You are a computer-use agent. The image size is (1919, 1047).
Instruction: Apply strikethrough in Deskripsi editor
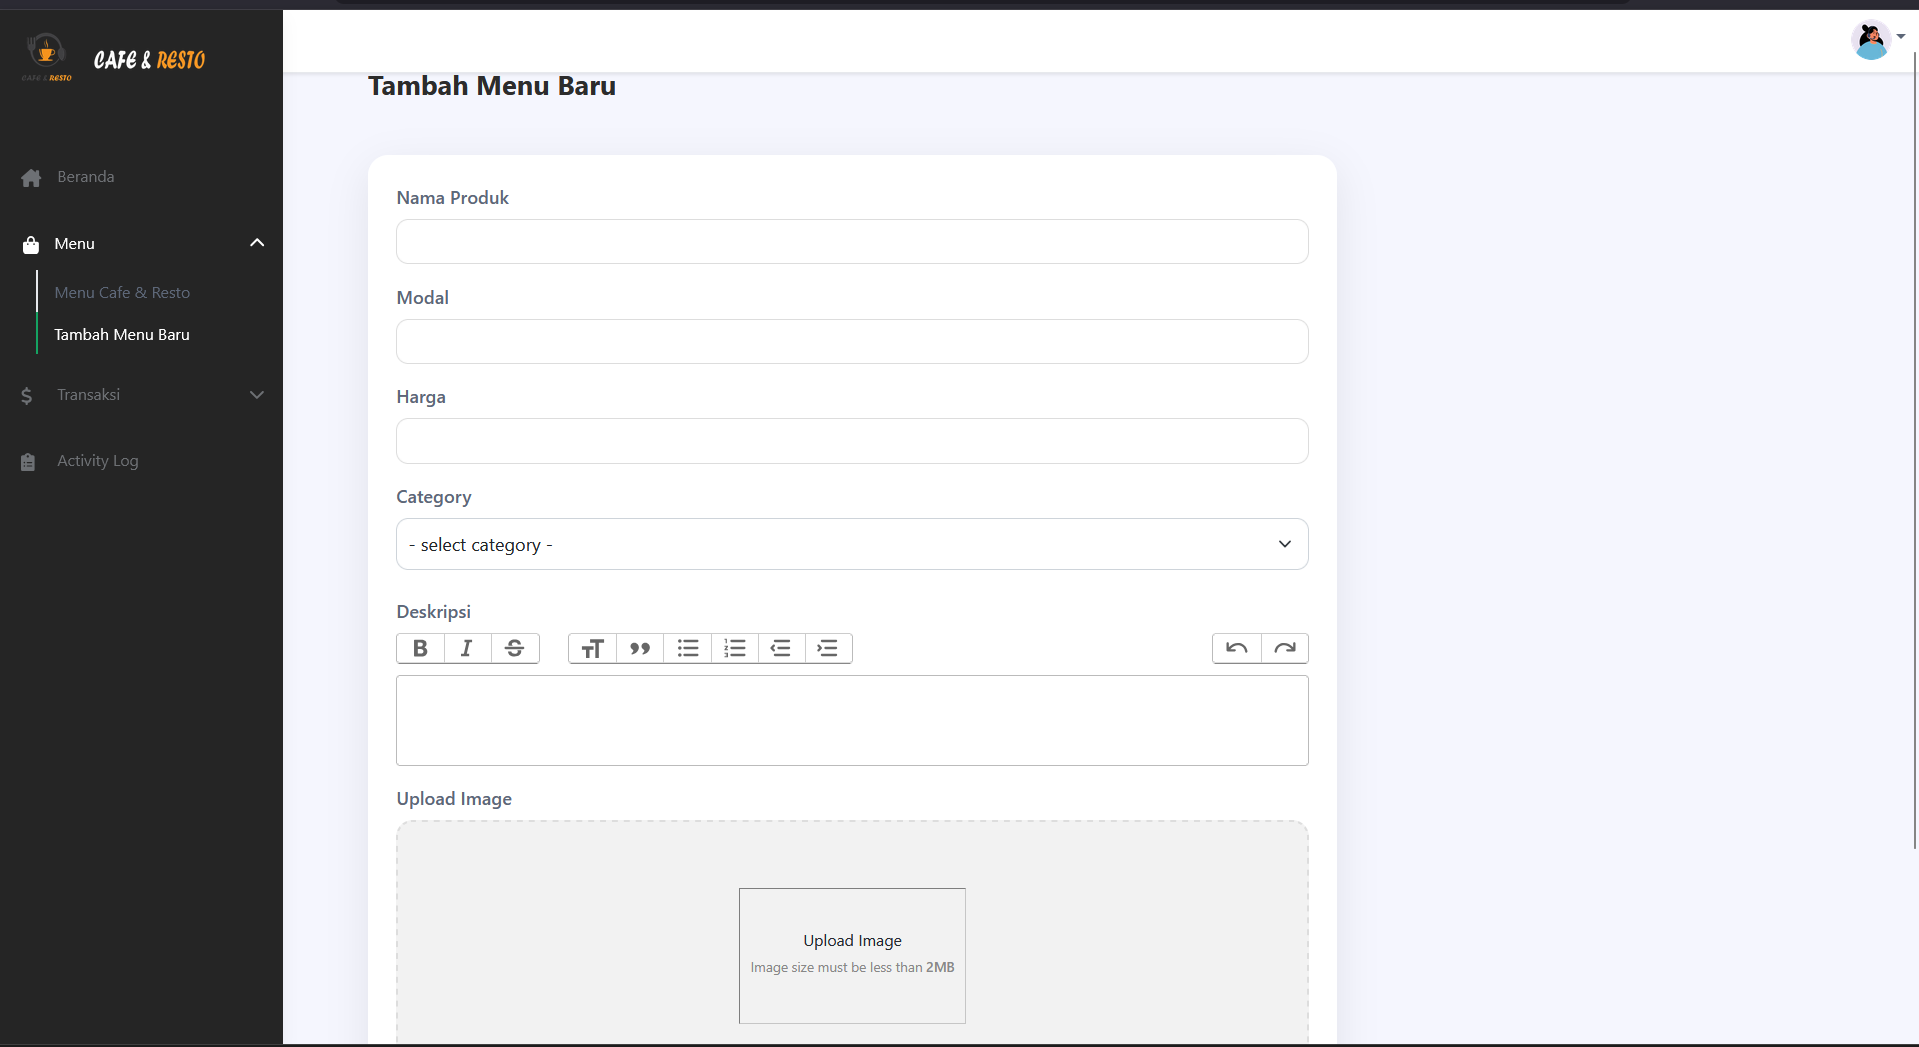[x=515, y=648]
